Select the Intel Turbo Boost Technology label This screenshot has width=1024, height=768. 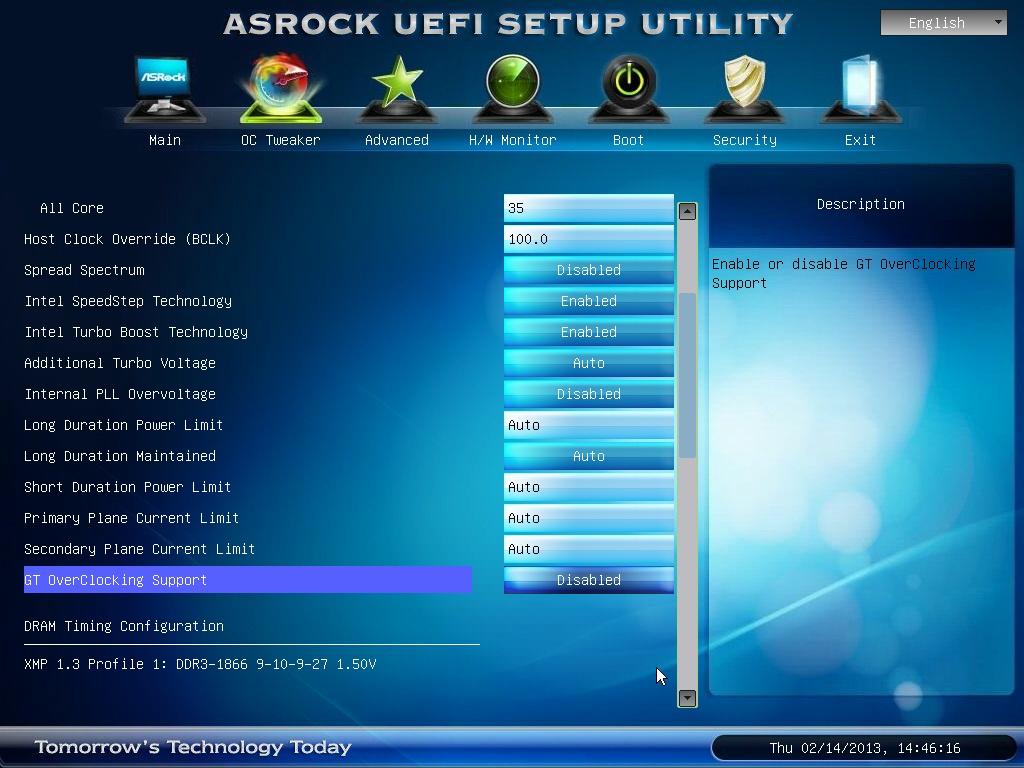pos(136,332)
